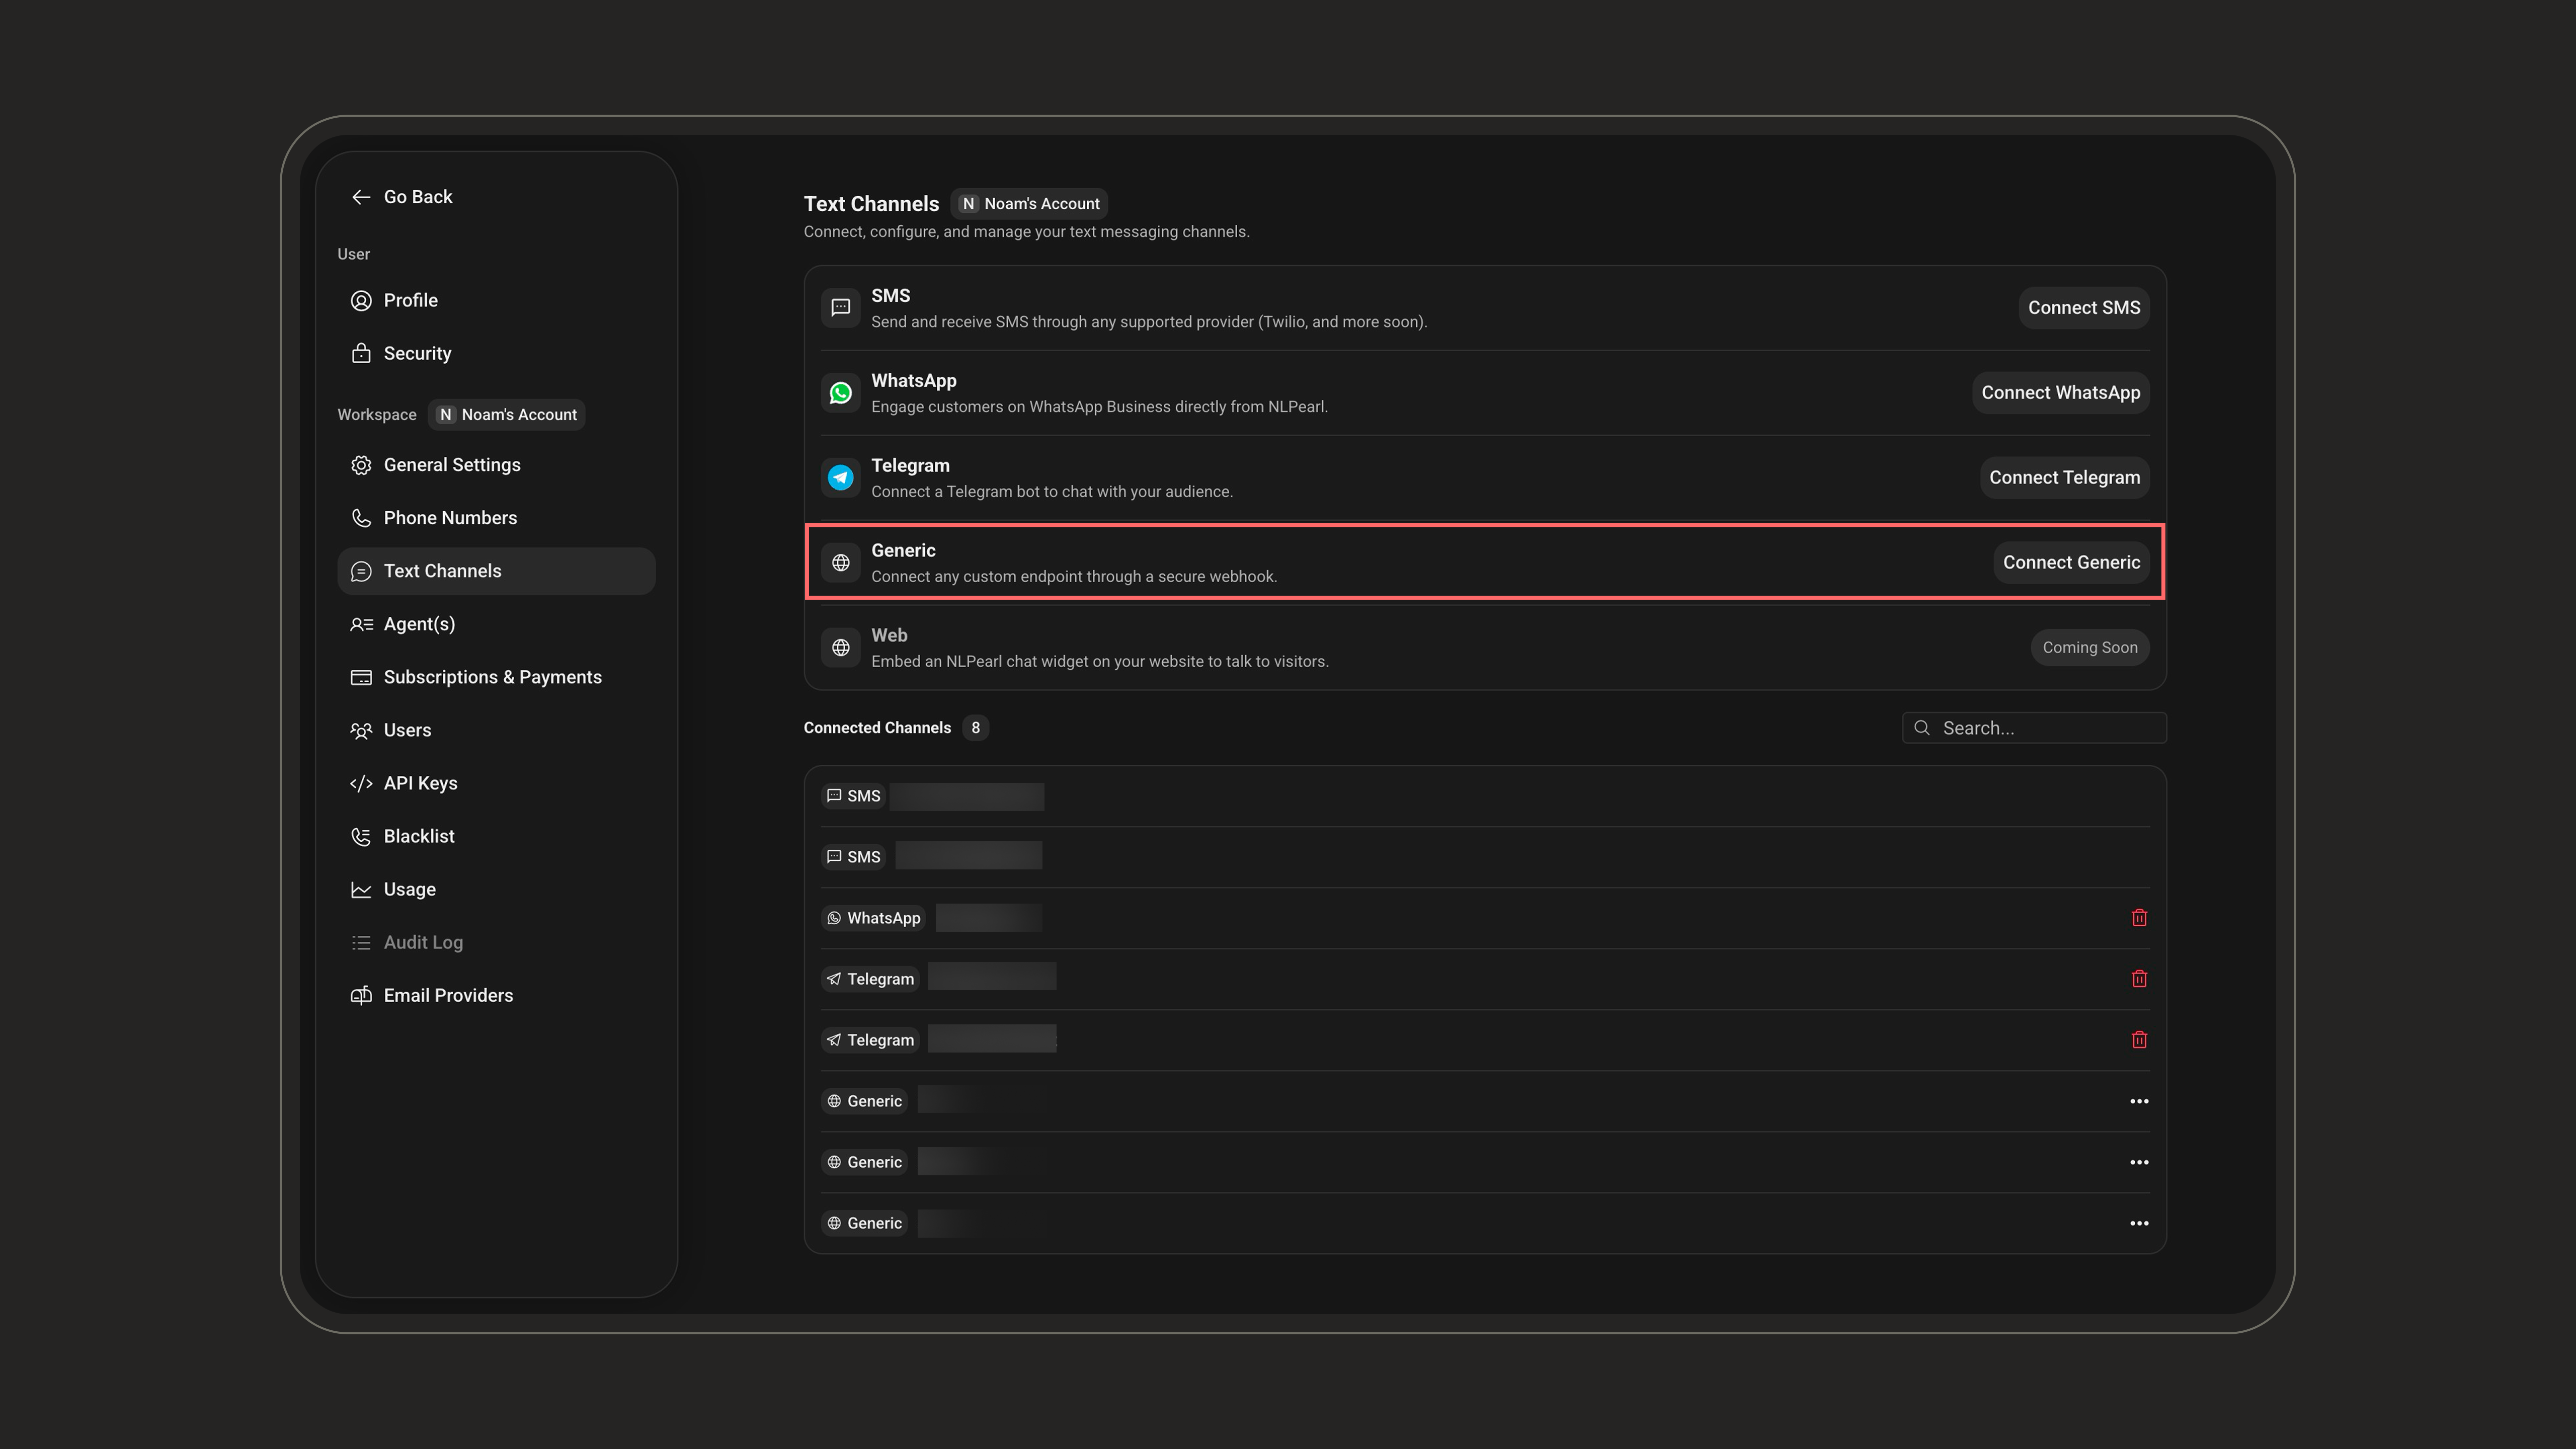Open the Usage page label
Viewport: 2576px width, 1449px height.
(x=410, y=889)
